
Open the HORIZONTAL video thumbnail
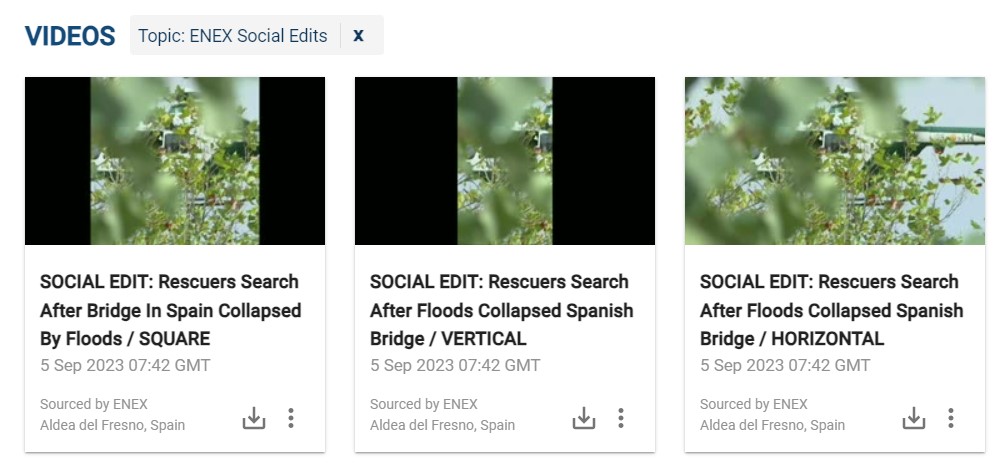(x=835, y=161)
